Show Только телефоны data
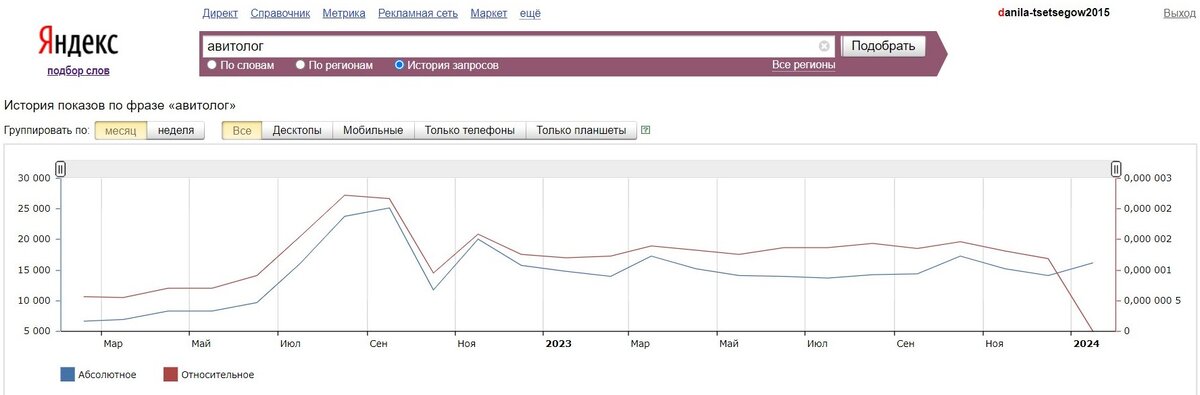1200x395 pixels. click(x=470, y=130)
